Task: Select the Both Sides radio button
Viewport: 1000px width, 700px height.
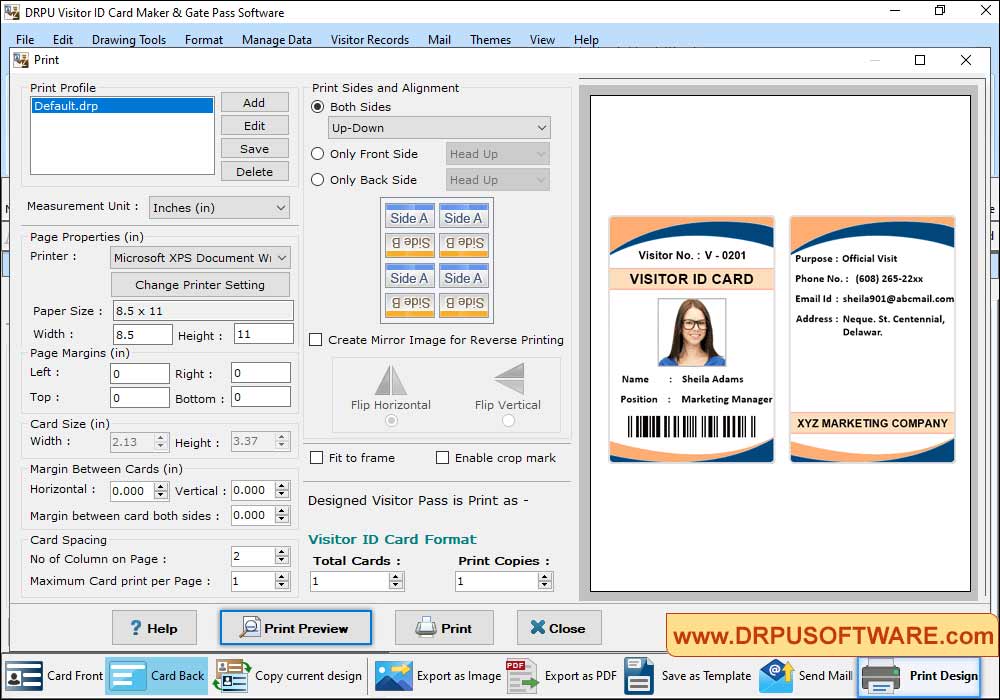Action: pos(317,106)
